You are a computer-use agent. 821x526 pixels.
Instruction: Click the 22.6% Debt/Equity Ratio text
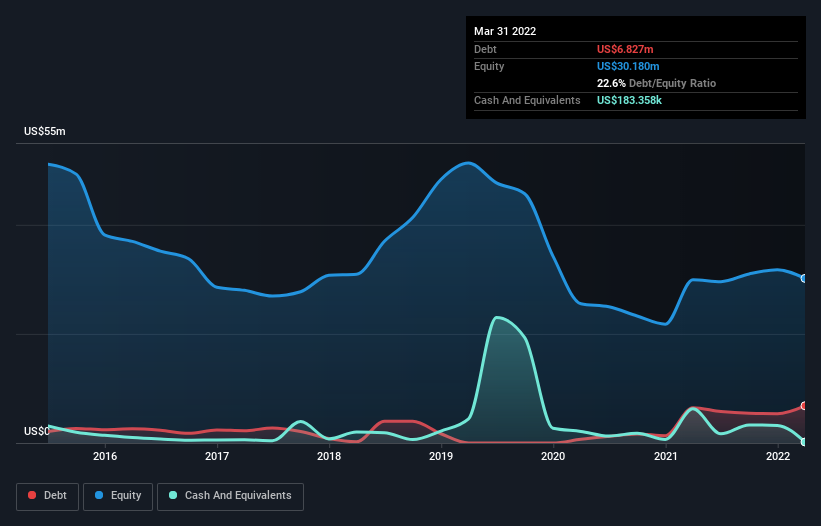656,83
